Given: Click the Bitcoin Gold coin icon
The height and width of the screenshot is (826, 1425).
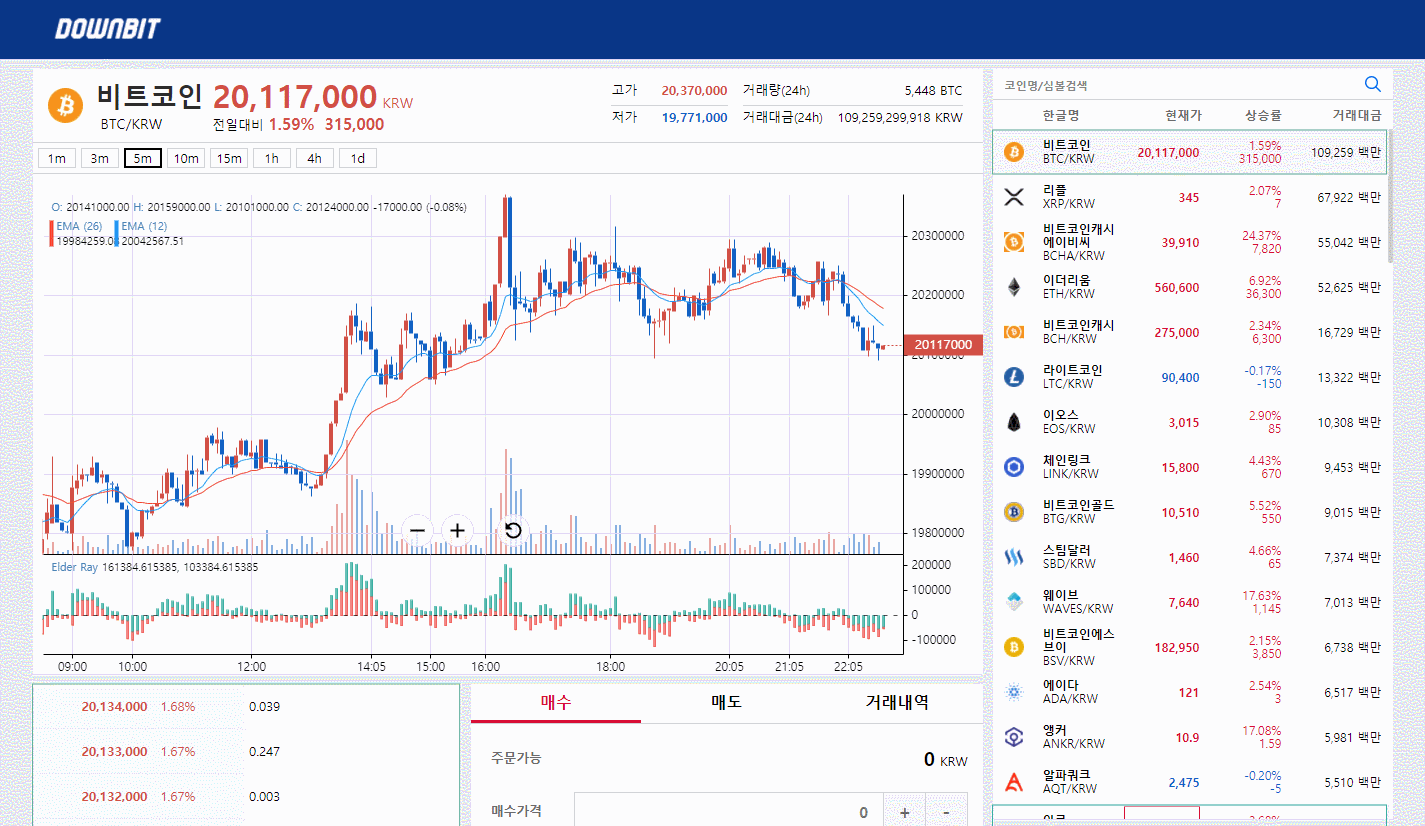Looking at the screenshot, I should (1014, 512).
